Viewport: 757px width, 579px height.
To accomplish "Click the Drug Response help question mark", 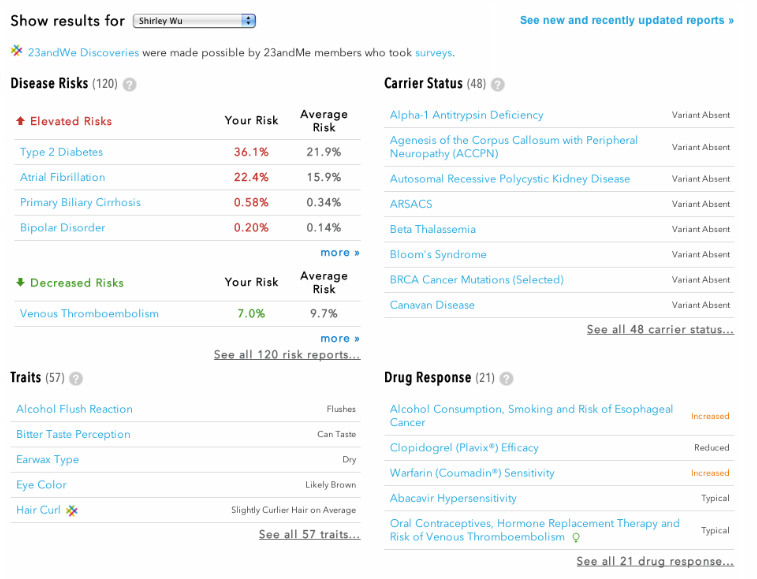I will point(506,378).
